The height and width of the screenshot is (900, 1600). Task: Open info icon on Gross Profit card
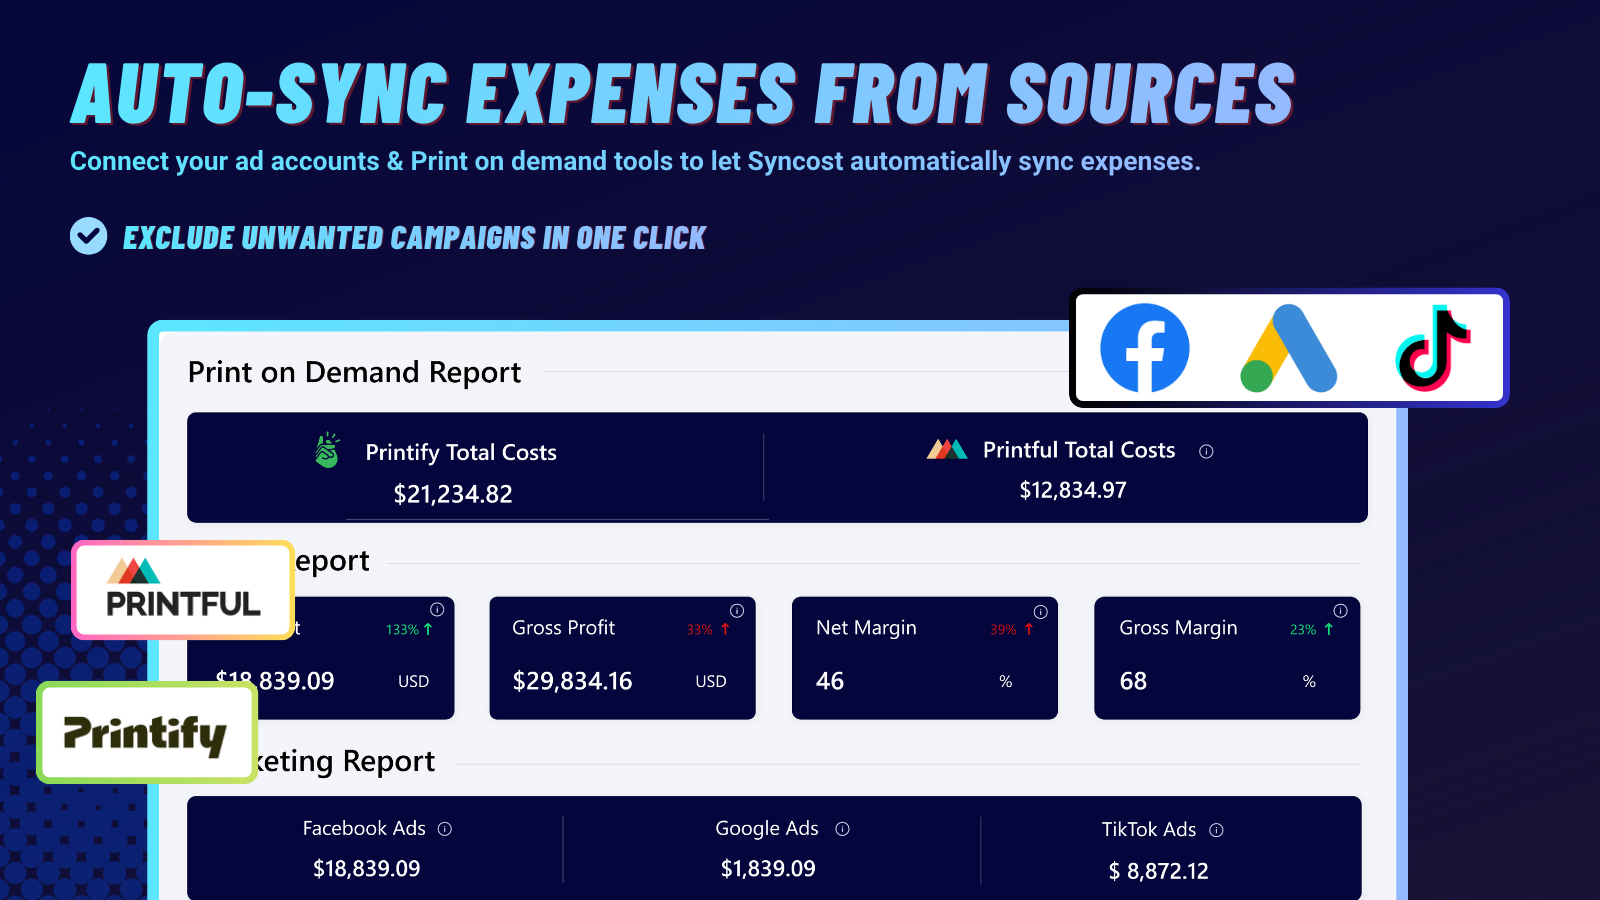737,611
